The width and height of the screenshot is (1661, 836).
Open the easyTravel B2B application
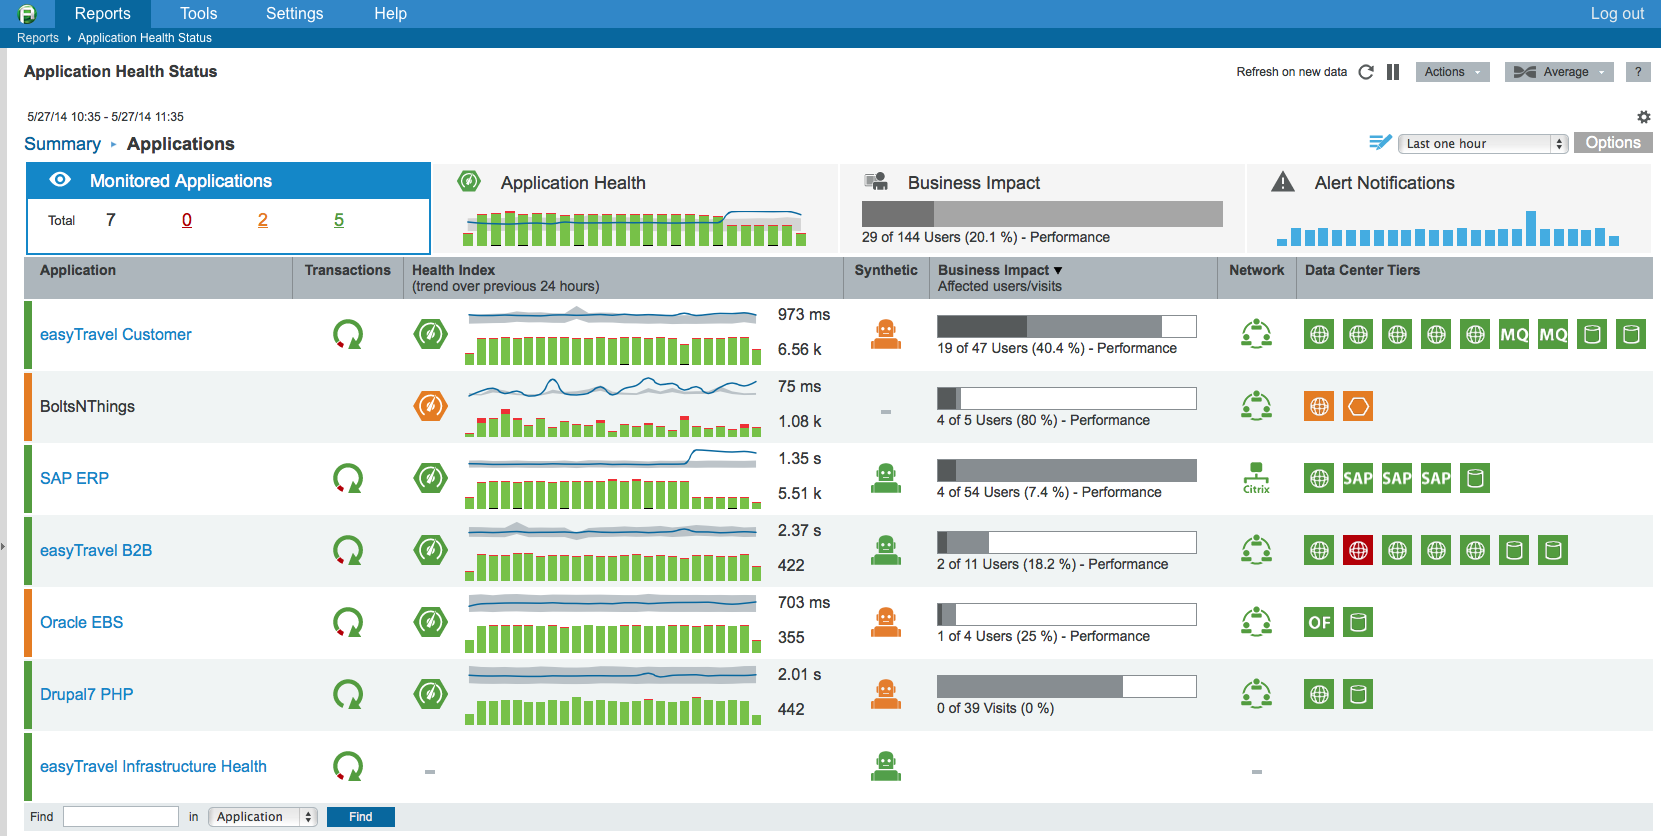[x=96, y=551]
